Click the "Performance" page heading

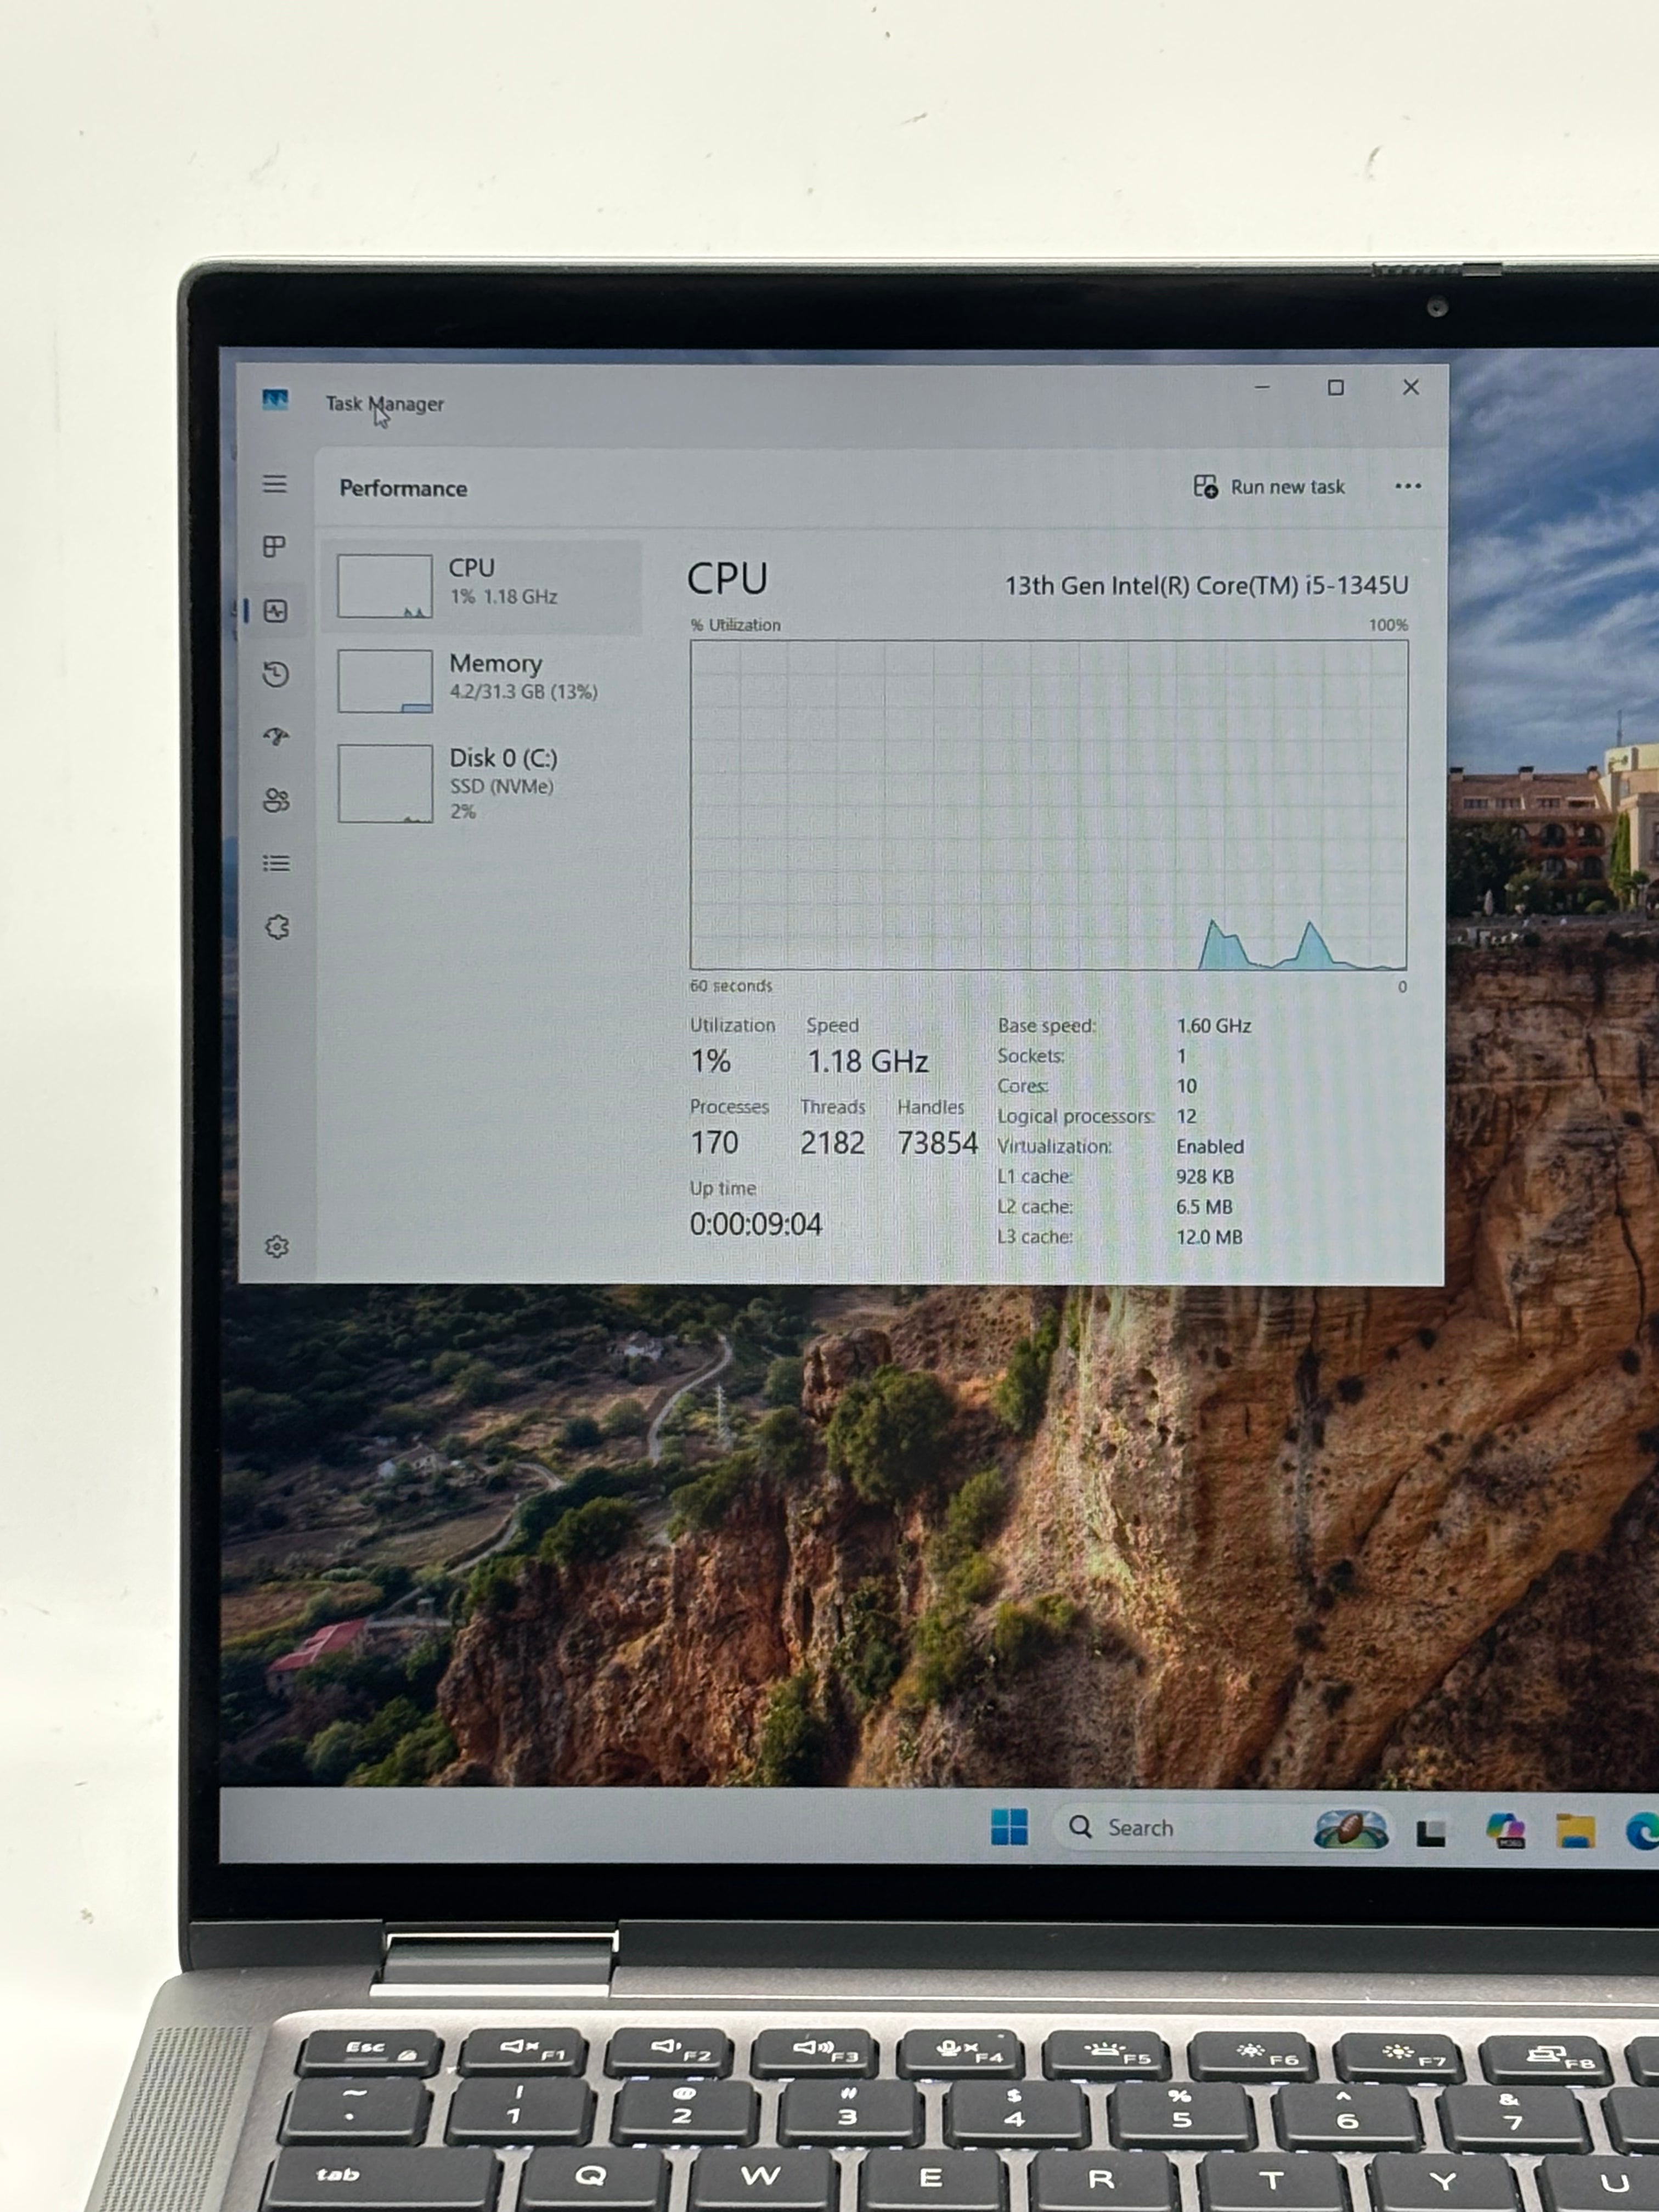click(403, 488)
